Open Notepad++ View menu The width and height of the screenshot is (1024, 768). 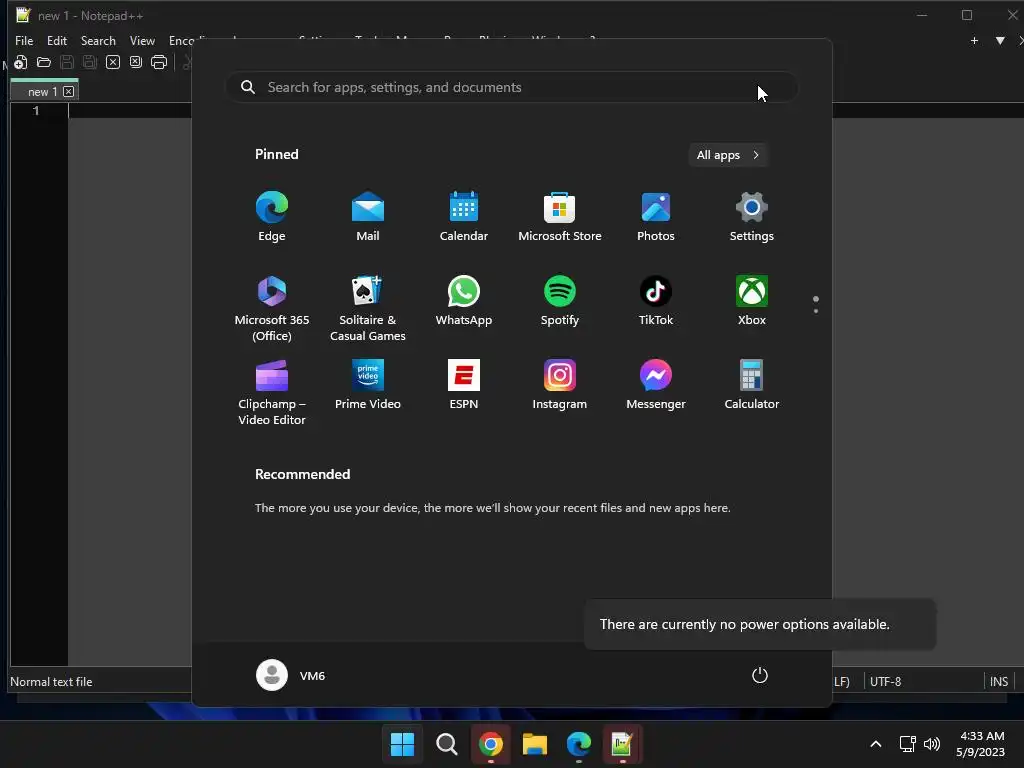click(x=142, y=40)
